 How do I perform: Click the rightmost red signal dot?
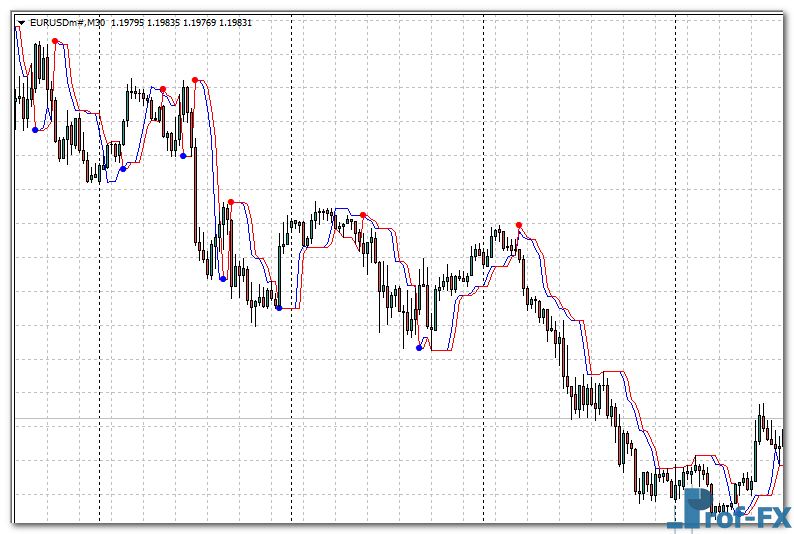point(518,225)
